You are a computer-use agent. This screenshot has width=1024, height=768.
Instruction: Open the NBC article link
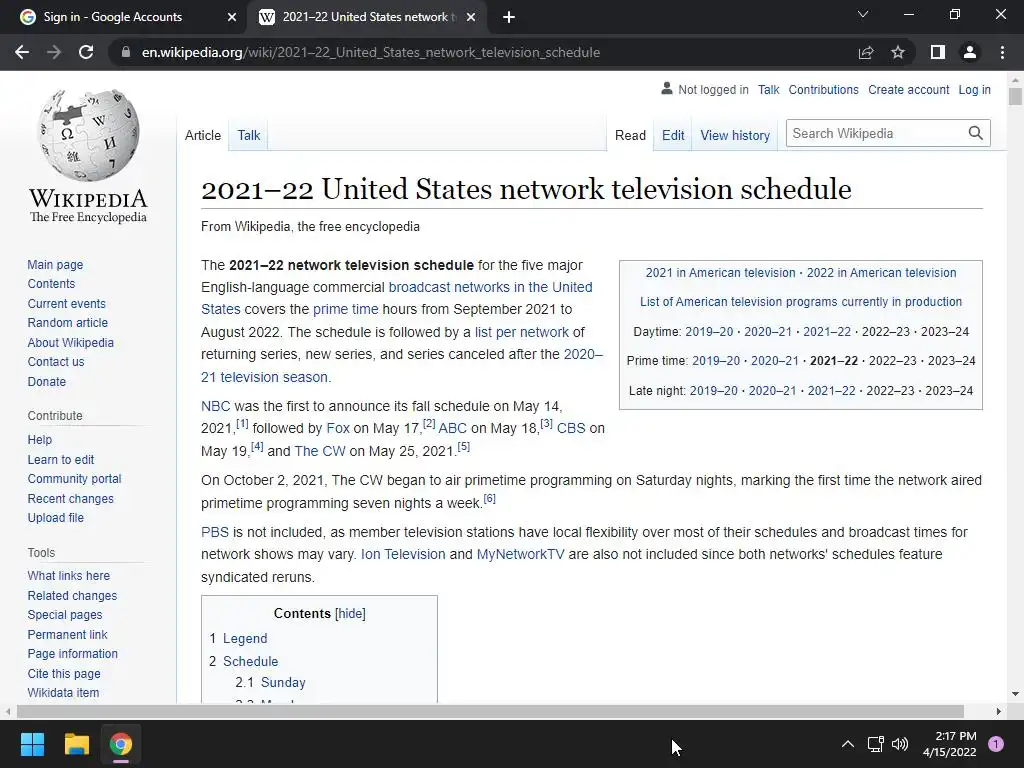[x=216, y=406]
